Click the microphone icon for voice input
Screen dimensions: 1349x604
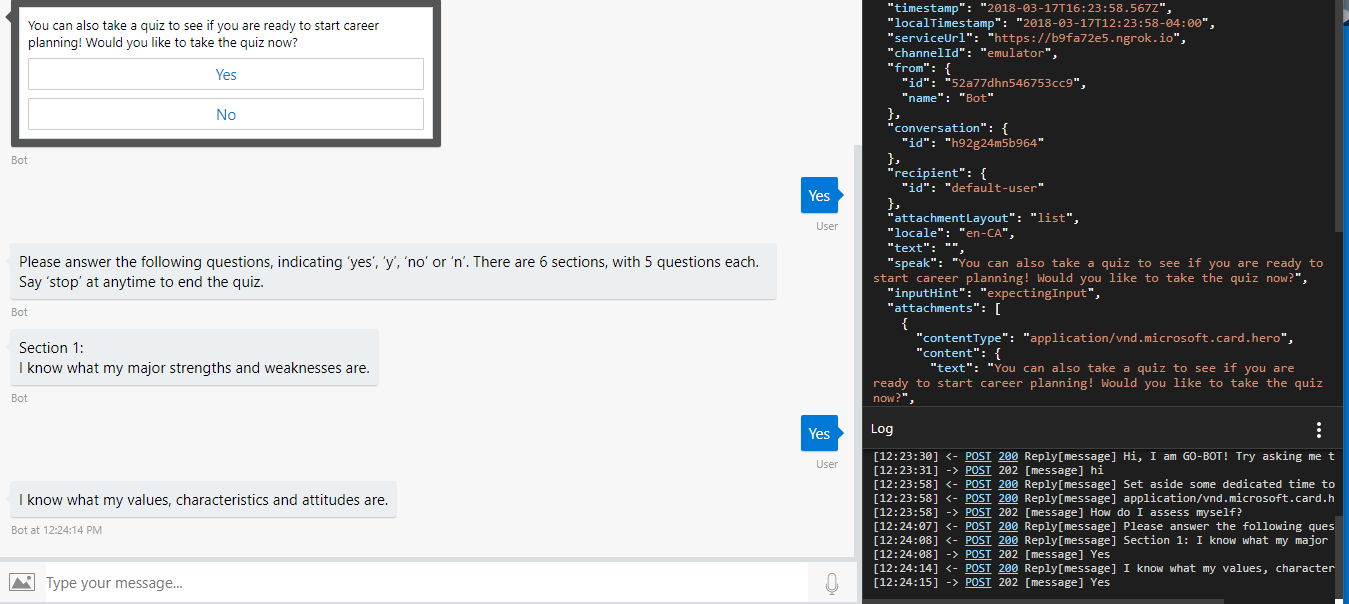pos(831,582)
